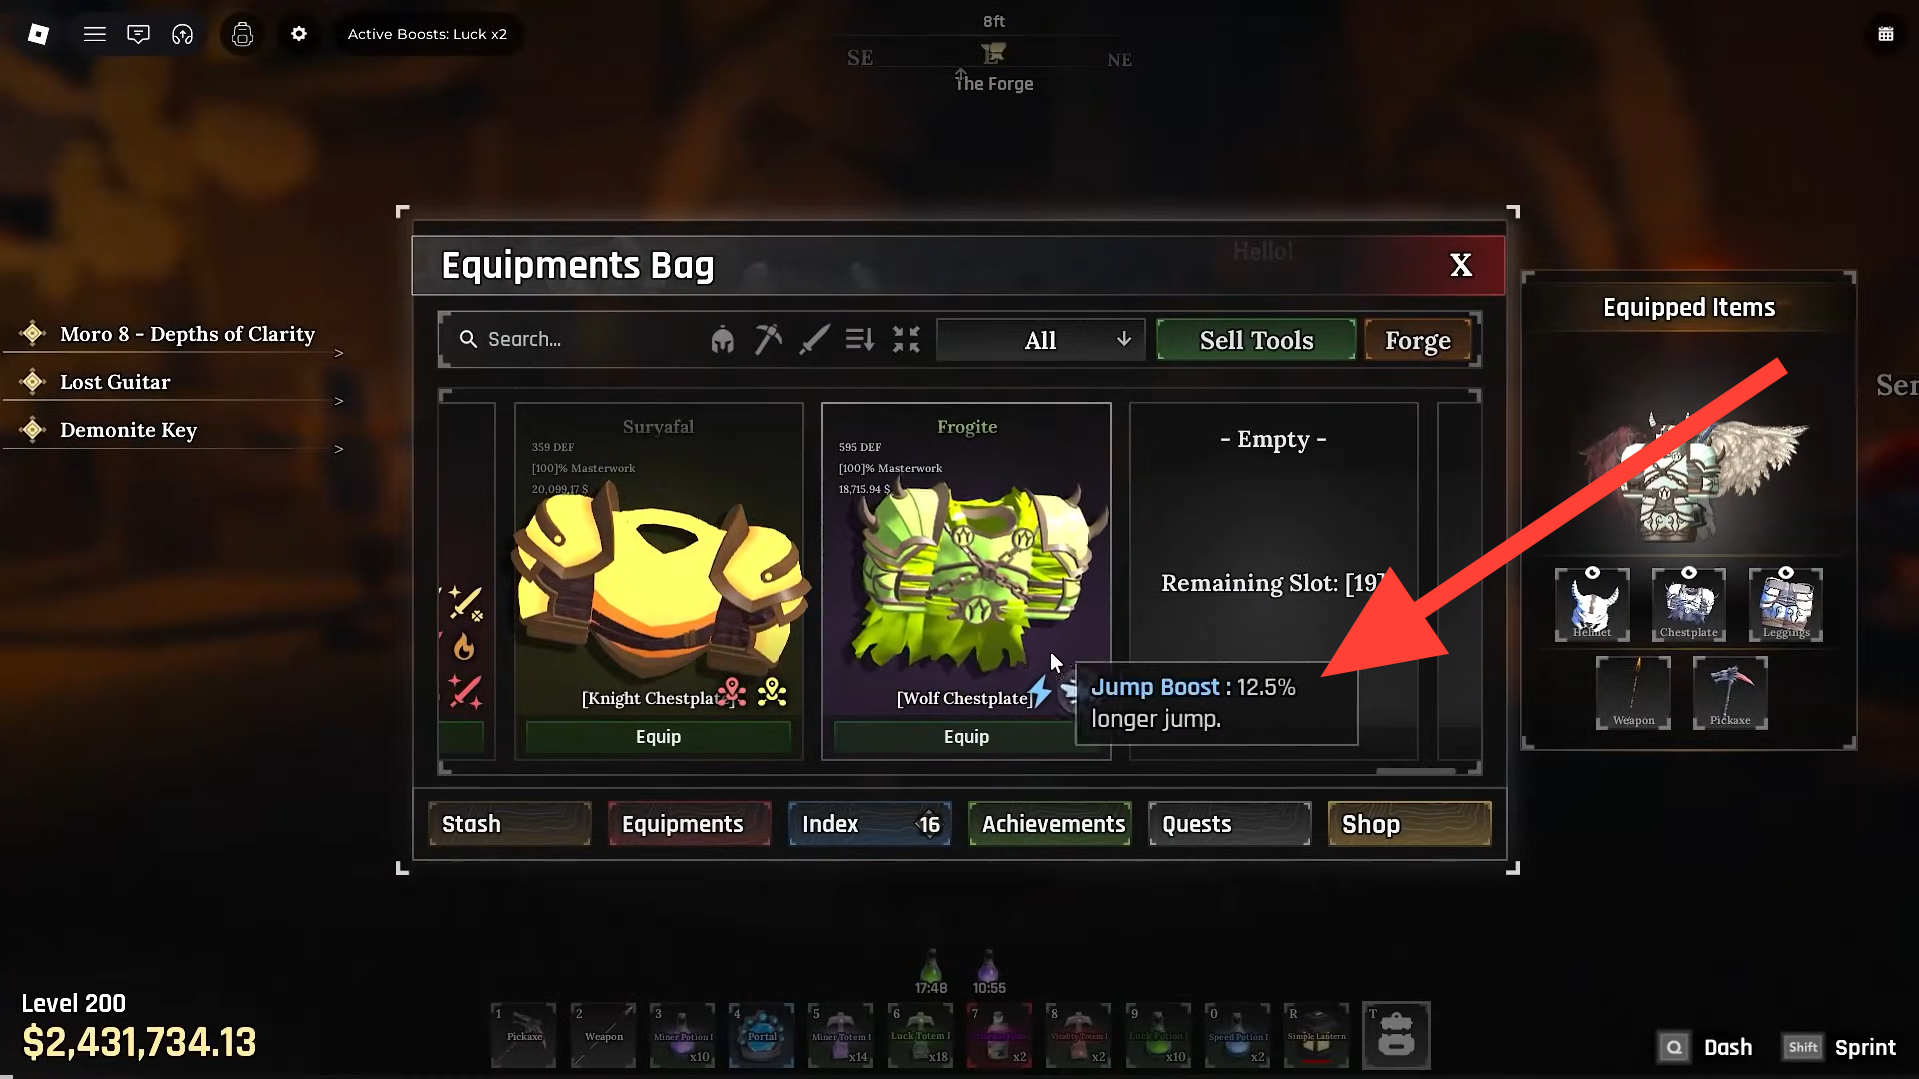Screen dimensions: 1919x1079
Task: Click the sort order icon
Action: [x=860, y=340]
